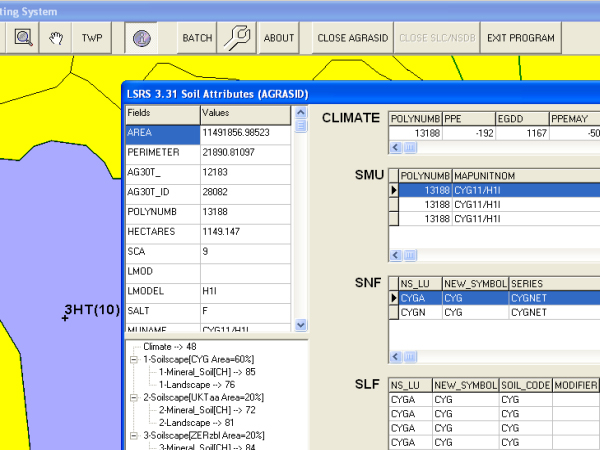Click CLIMATE table PPE column header
The width and height of the screenshot is (600, 450).
click(469, 119)
